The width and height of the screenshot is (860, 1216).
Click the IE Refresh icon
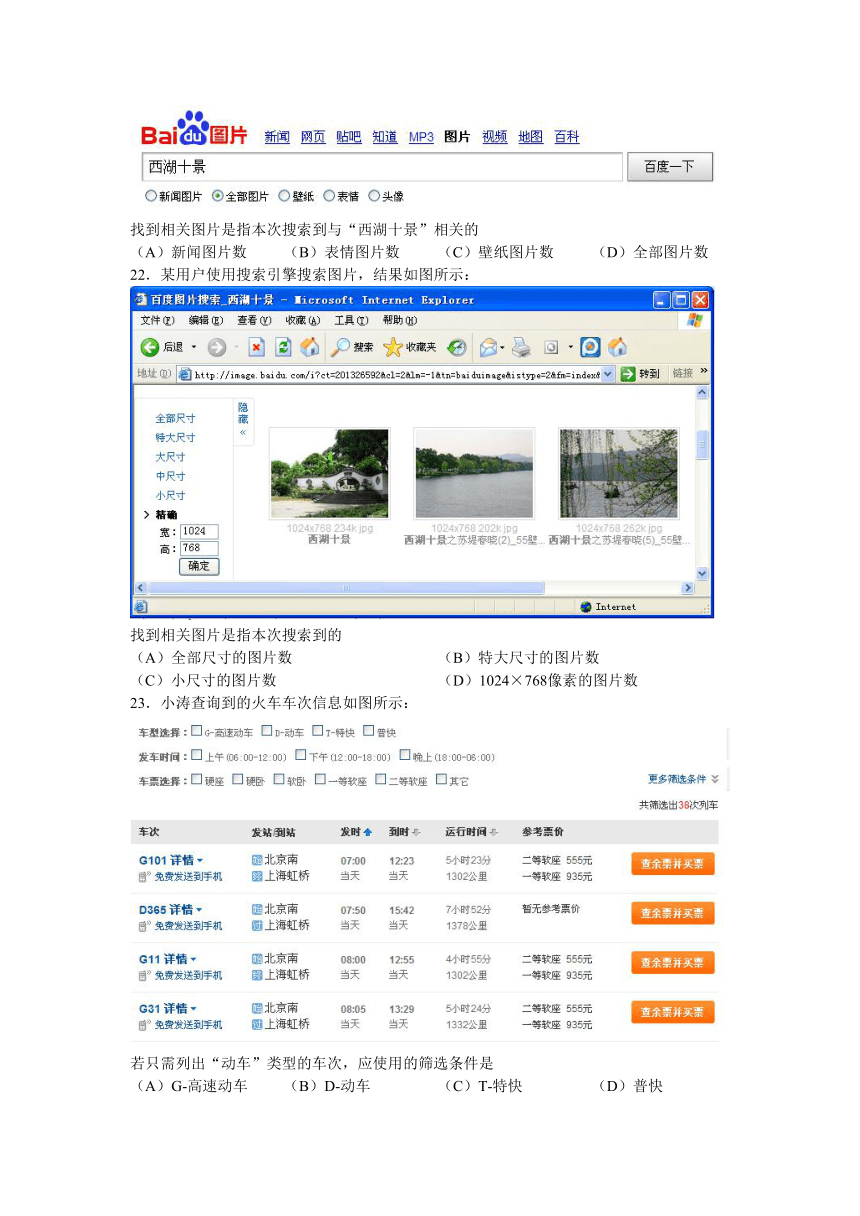[283, 347]
